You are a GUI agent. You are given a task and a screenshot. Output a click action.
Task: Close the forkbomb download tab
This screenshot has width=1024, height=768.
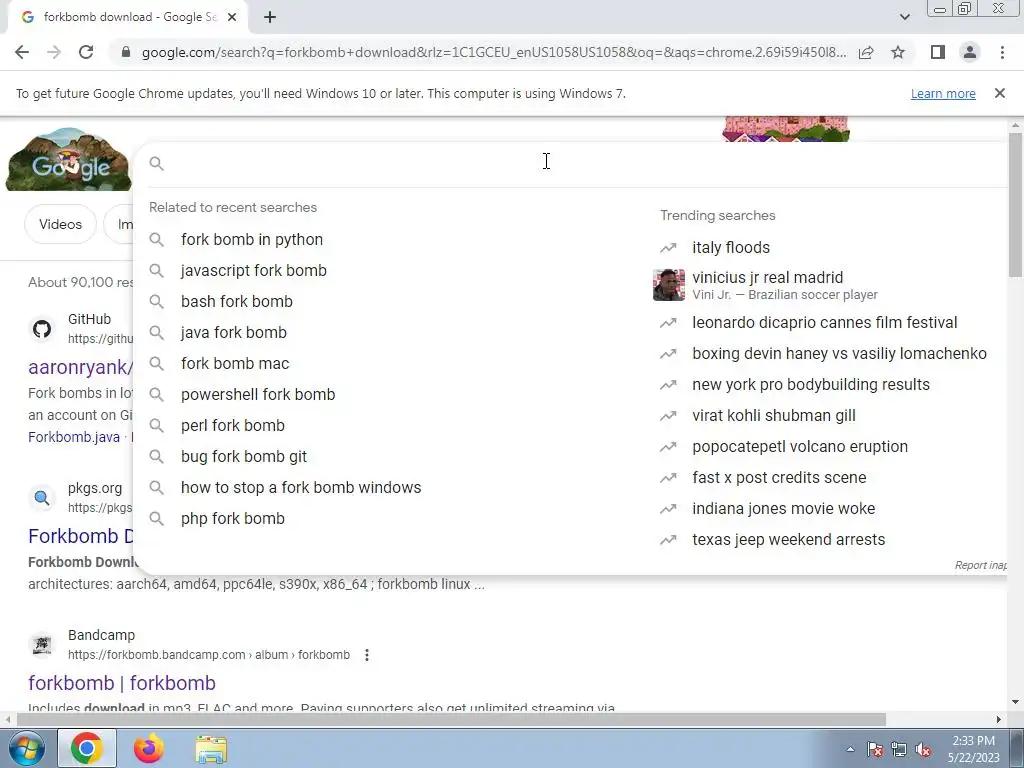[x=232, y=18]
